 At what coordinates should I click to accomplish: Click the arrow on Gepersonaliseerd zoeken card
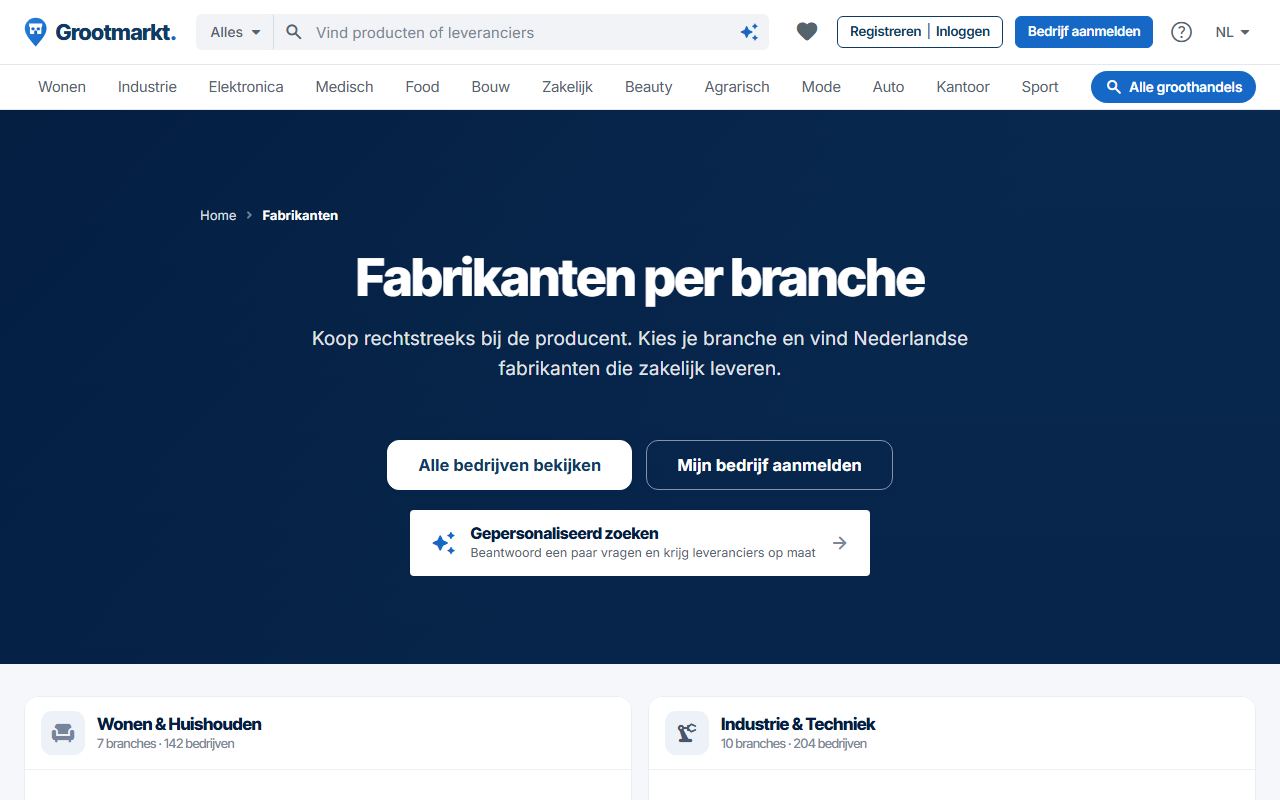pyautogui.click(x=840, y=543)
